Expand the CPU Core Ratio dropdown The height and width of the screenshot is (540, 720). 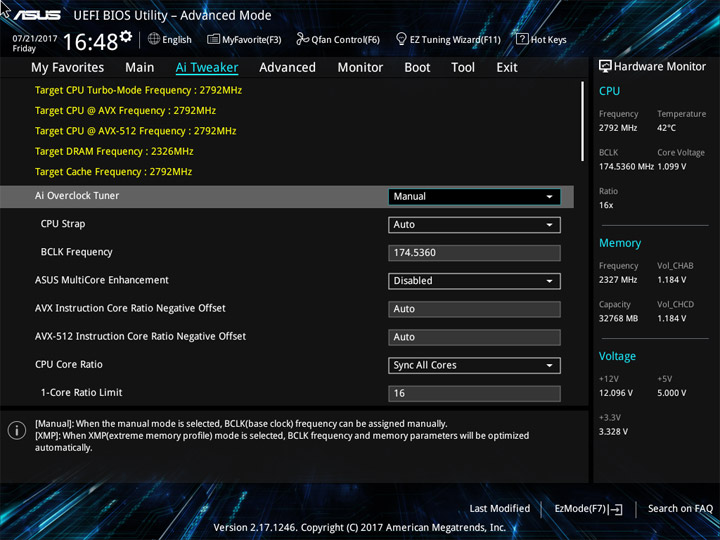click(474, 366)
